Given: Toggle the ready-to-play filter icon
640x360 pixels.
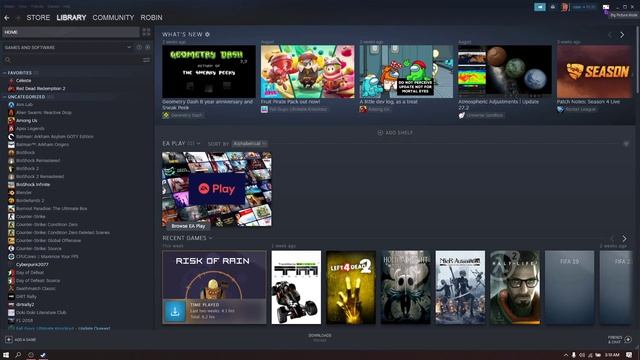Looking at the screenshot, I should click(x=147, y=47).
